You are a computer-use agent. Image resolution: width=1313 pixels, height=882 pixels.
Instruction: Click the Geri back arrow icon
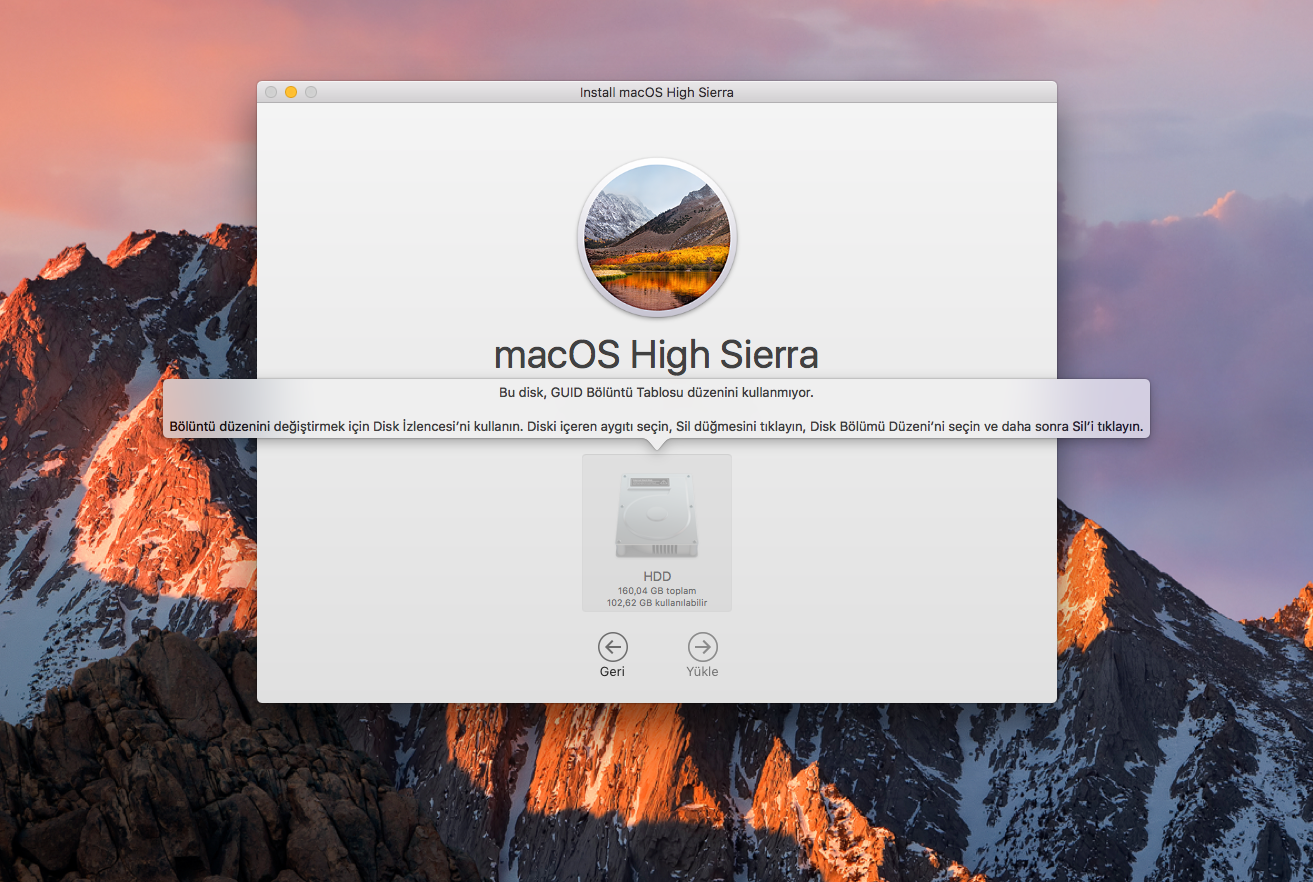tap(613, 646)
